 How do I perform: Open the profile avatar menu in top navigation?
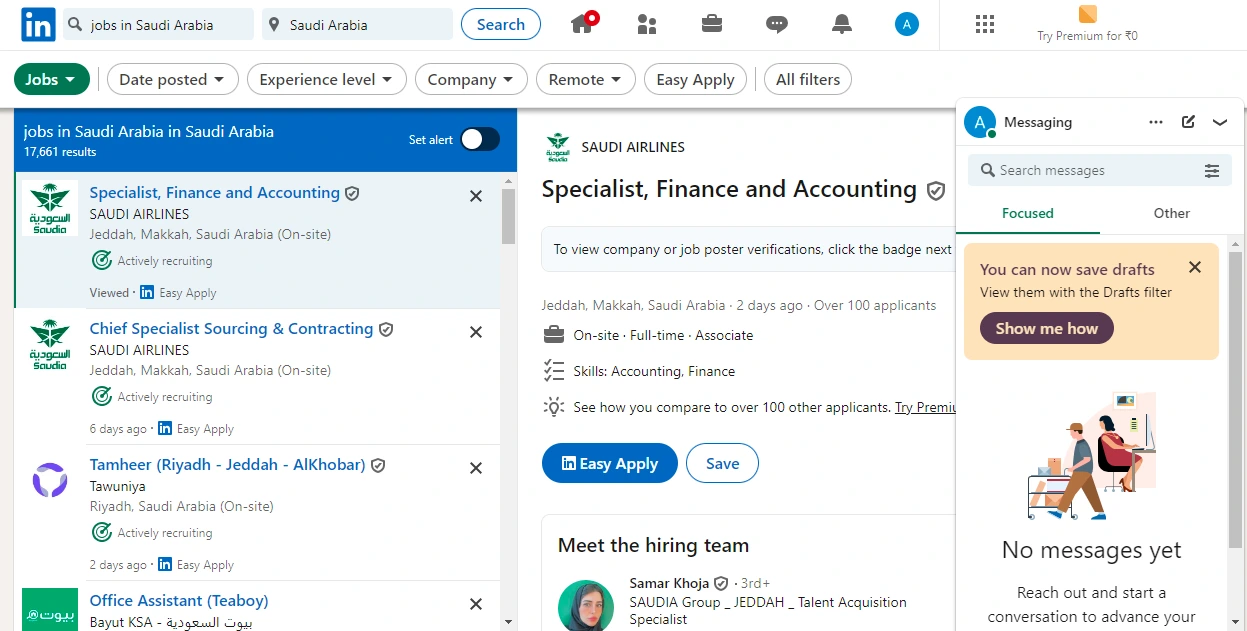click(x=907, y=24)
